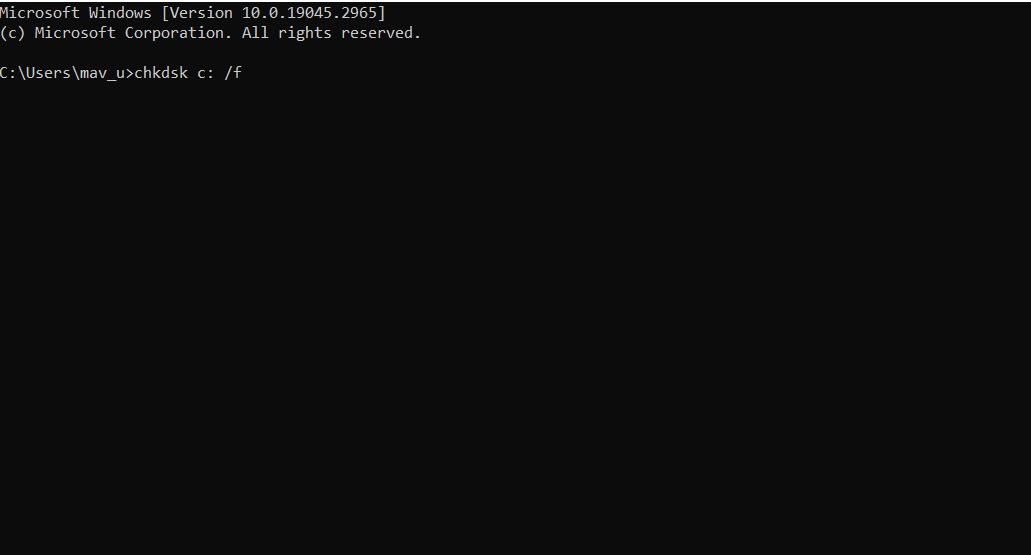Click the word "Windows" in the banner
The image size is (1031, 555).
[120, 12]
